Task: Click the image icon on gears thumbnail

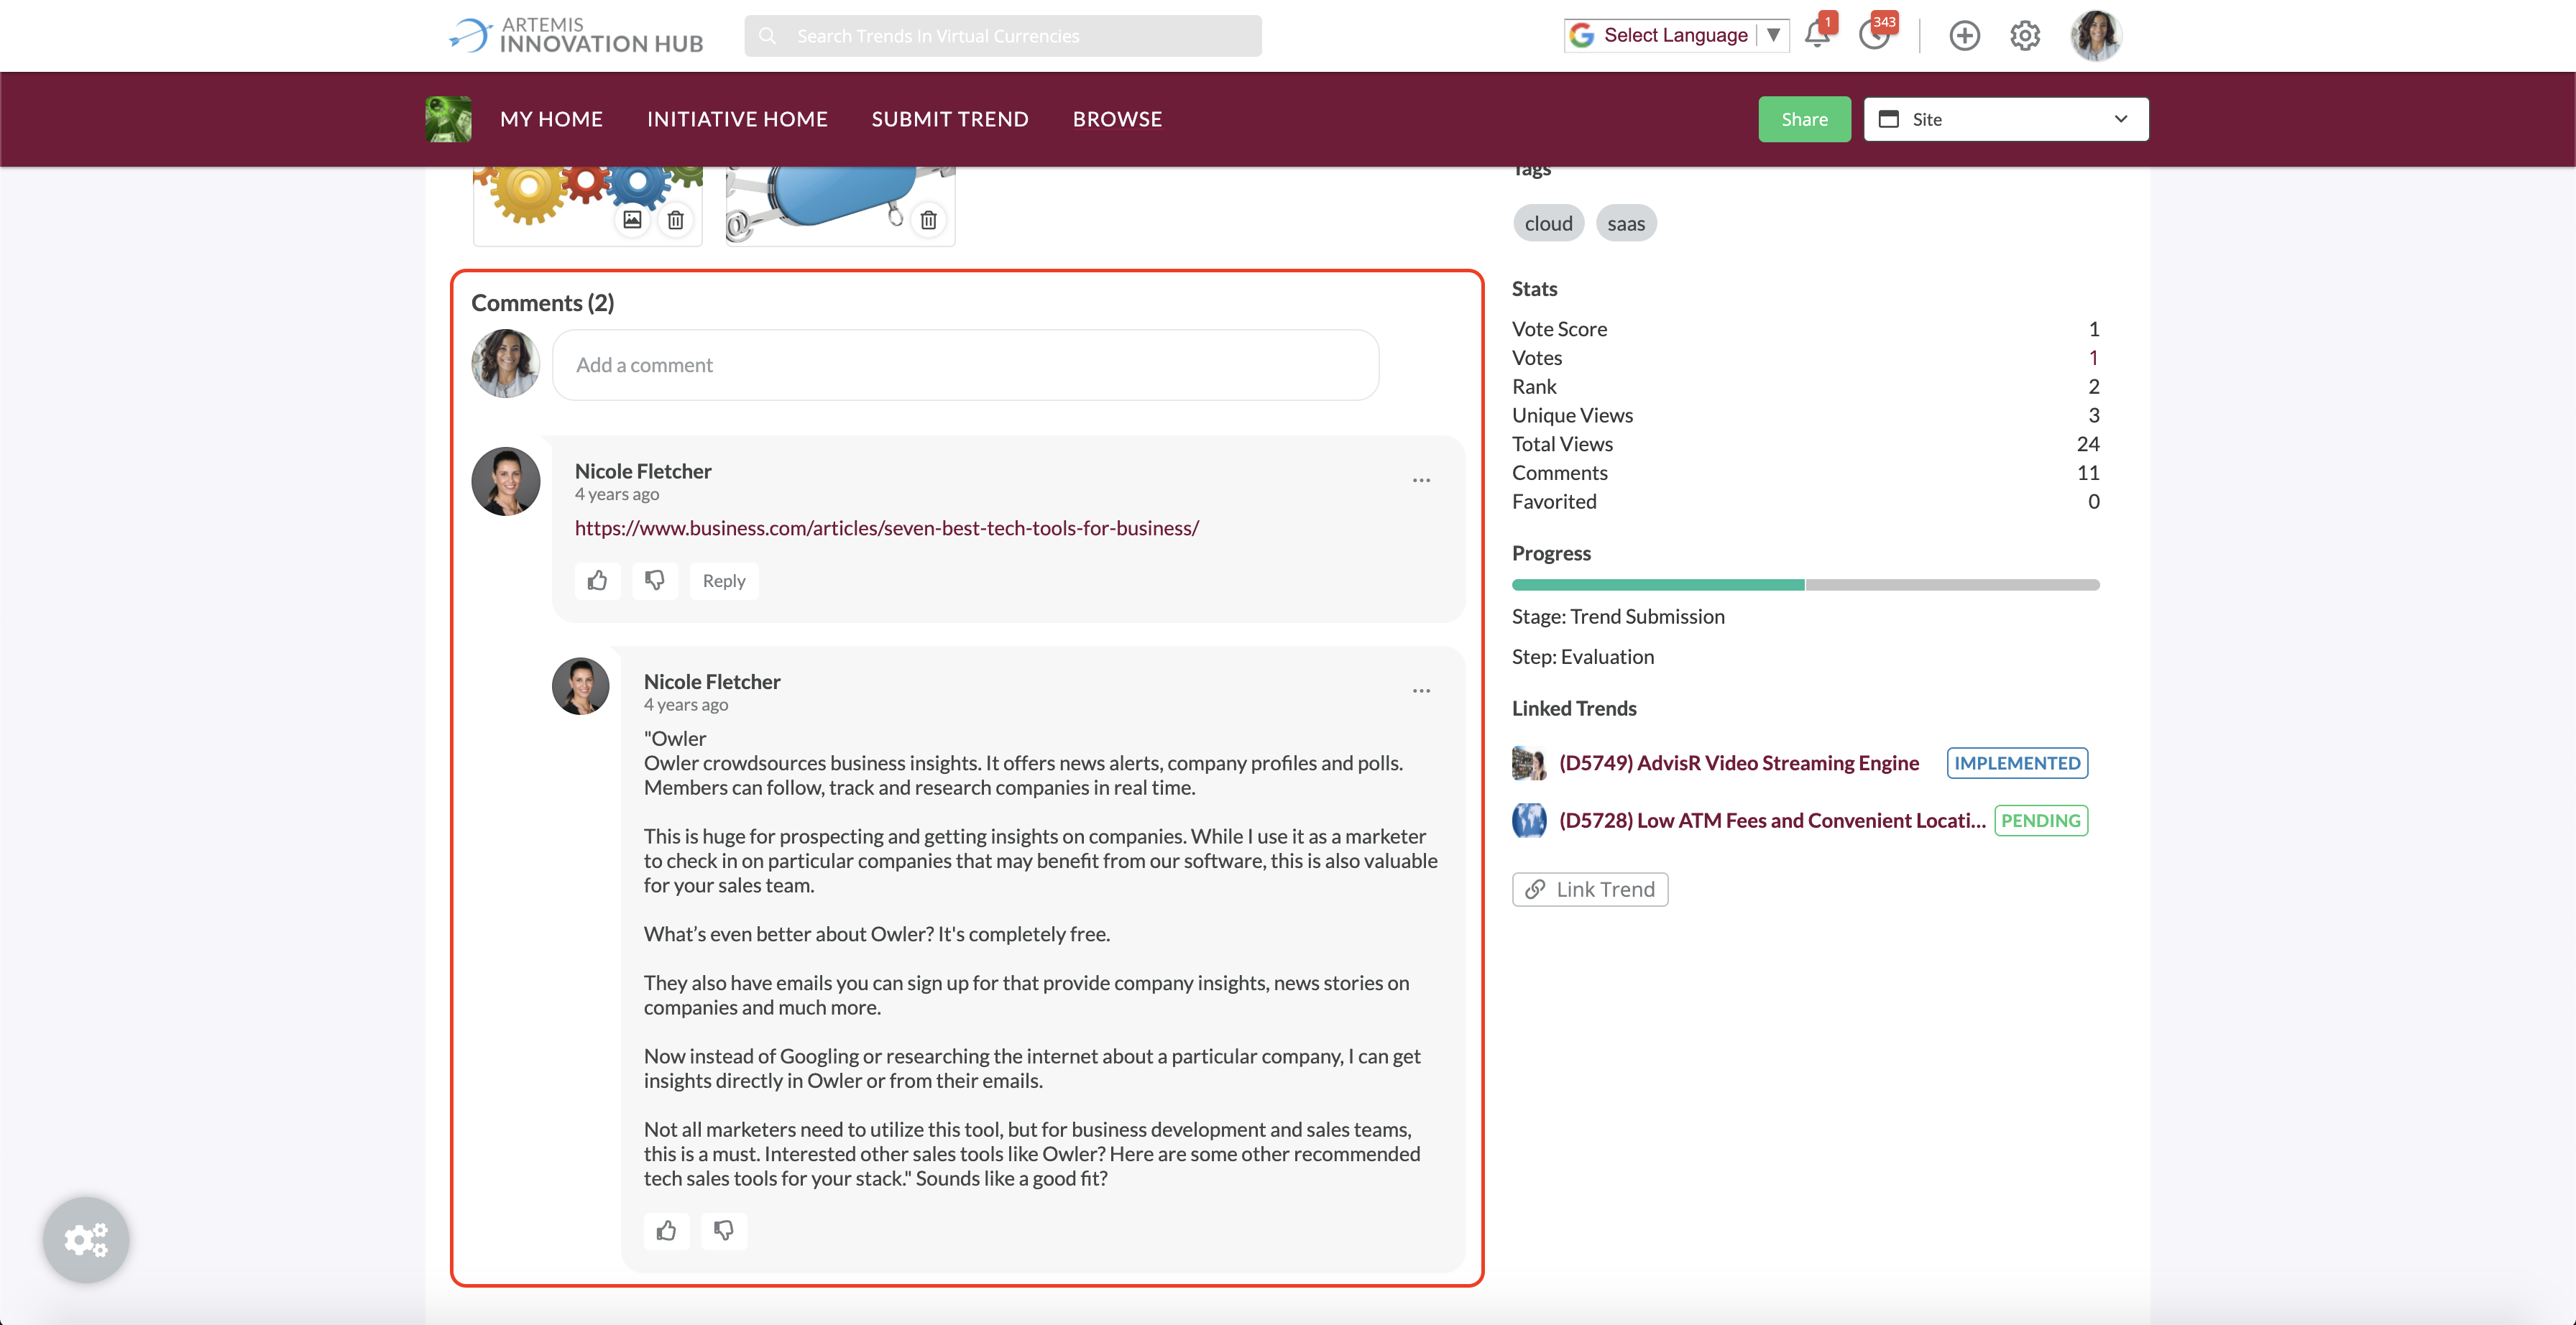Action: (632, 219)
